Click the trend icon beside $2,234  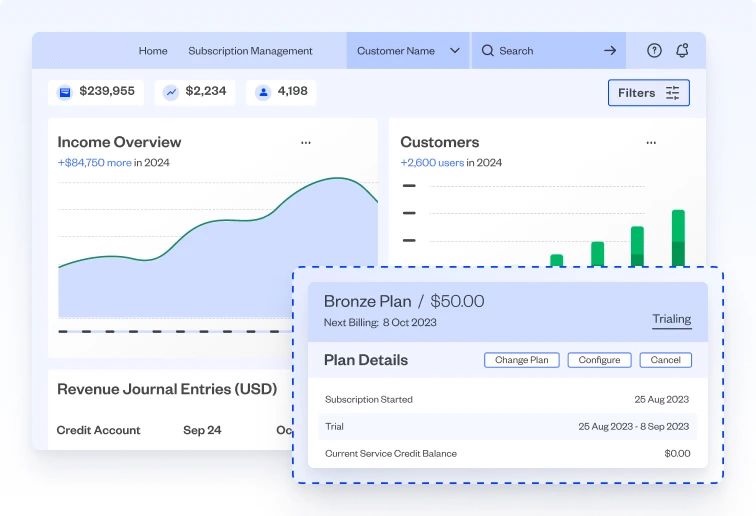click(170, 92)
